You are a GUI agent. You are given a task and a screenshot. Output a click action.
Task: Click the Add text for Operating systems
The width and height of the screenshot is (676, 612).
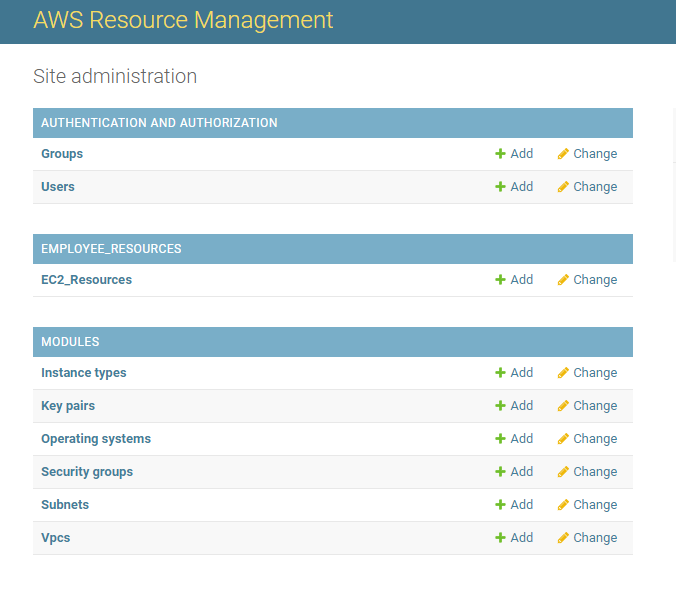coord(522,439)
